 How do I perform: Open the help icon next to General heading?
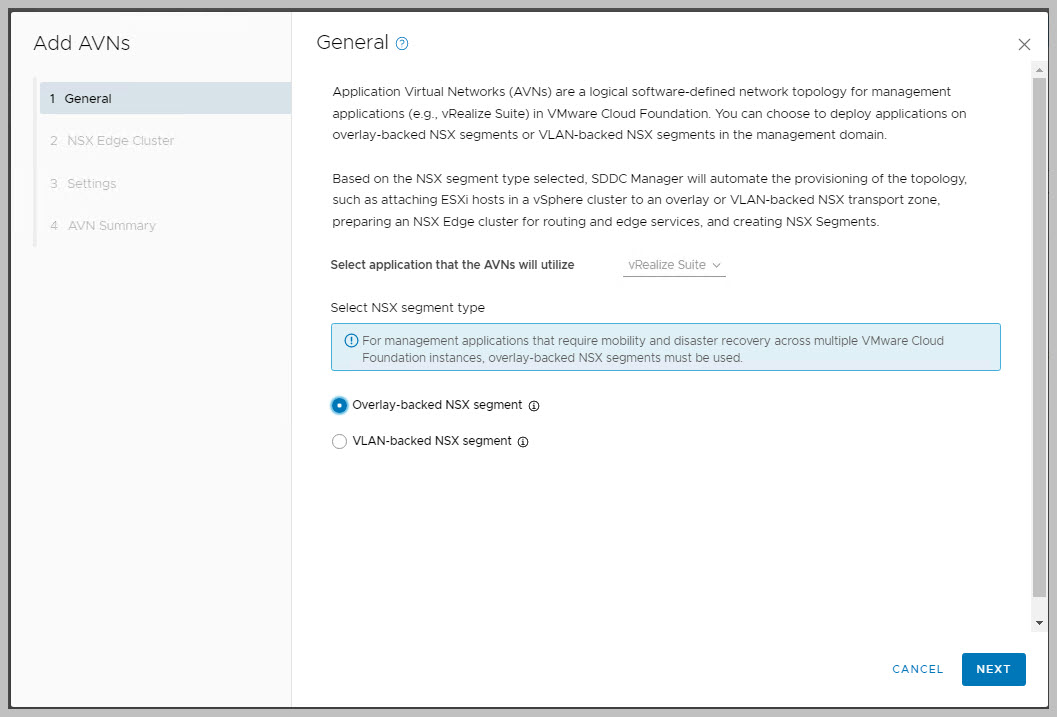[x=402, y=44]
